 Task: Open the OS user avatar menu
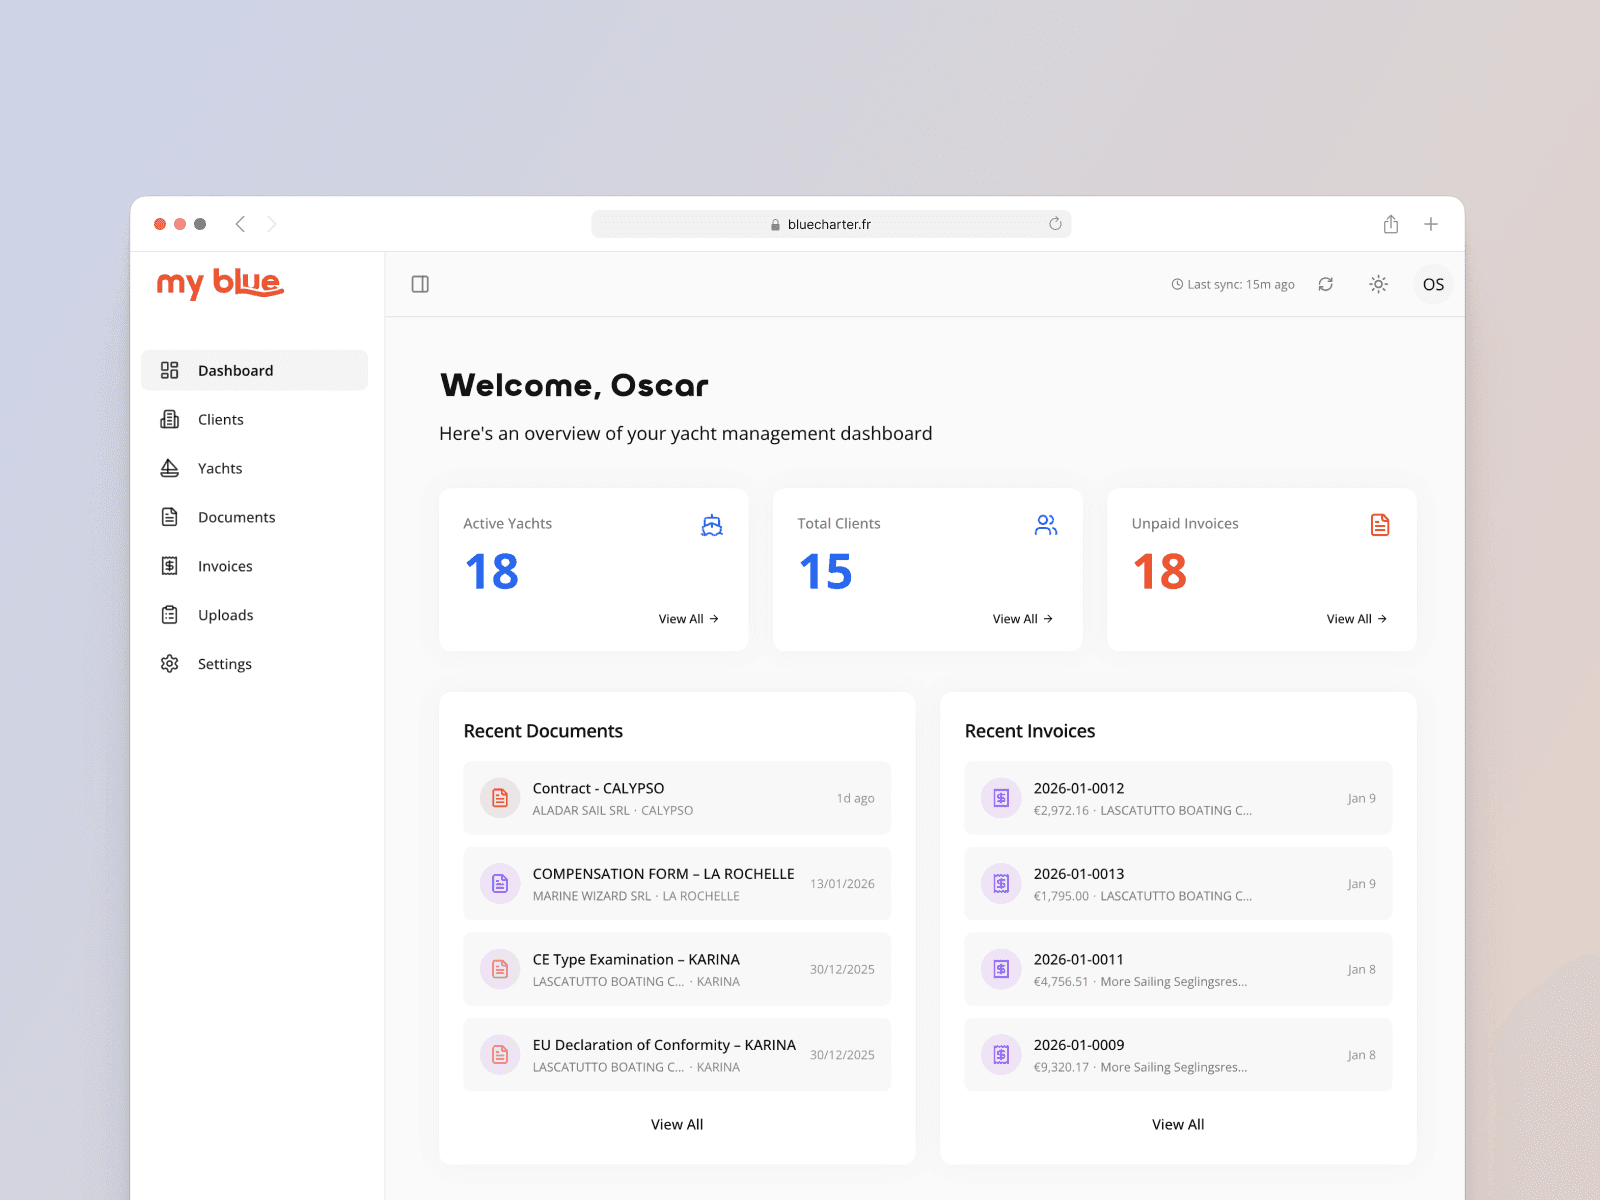[1433, 284]
